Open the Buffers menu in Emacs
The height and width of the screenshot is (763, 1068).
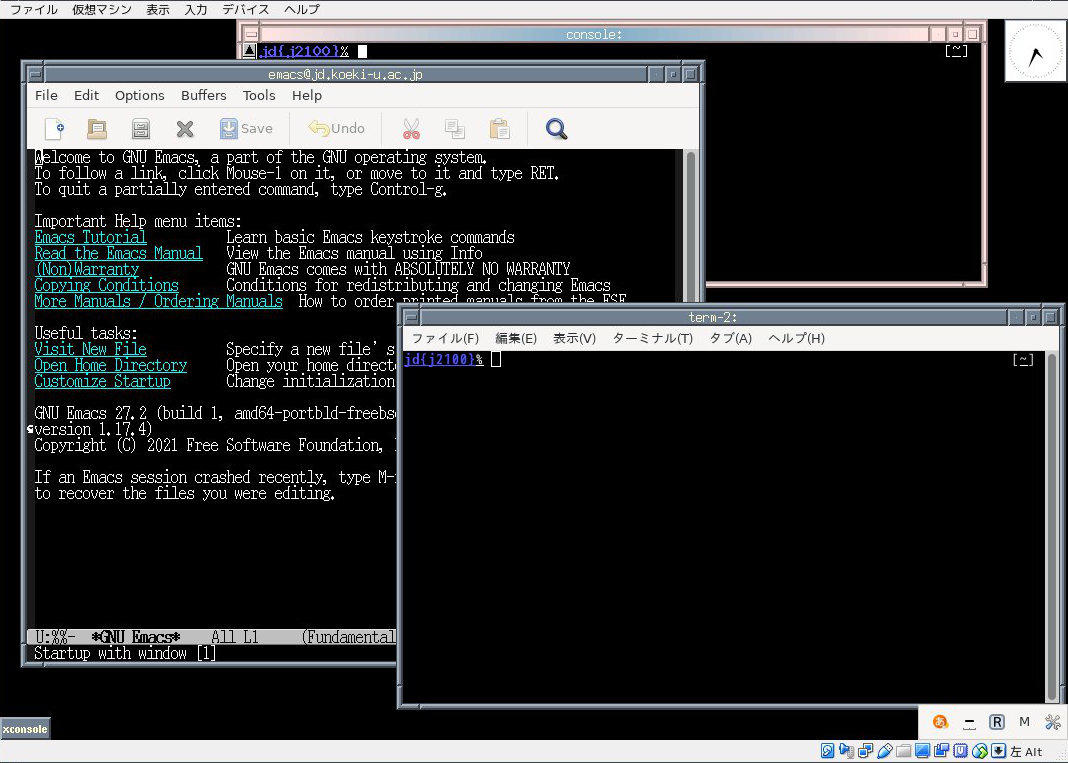click(x=203, y=96)
